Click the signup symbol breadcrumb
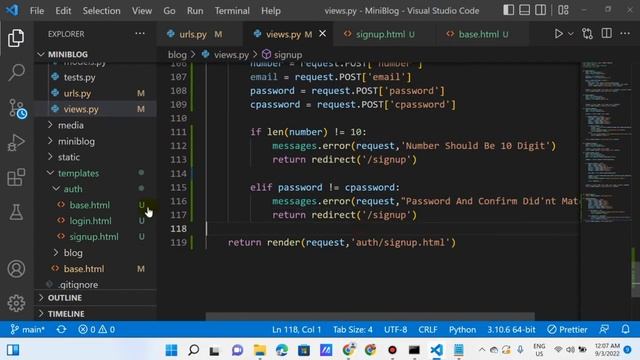 point(282,55)
